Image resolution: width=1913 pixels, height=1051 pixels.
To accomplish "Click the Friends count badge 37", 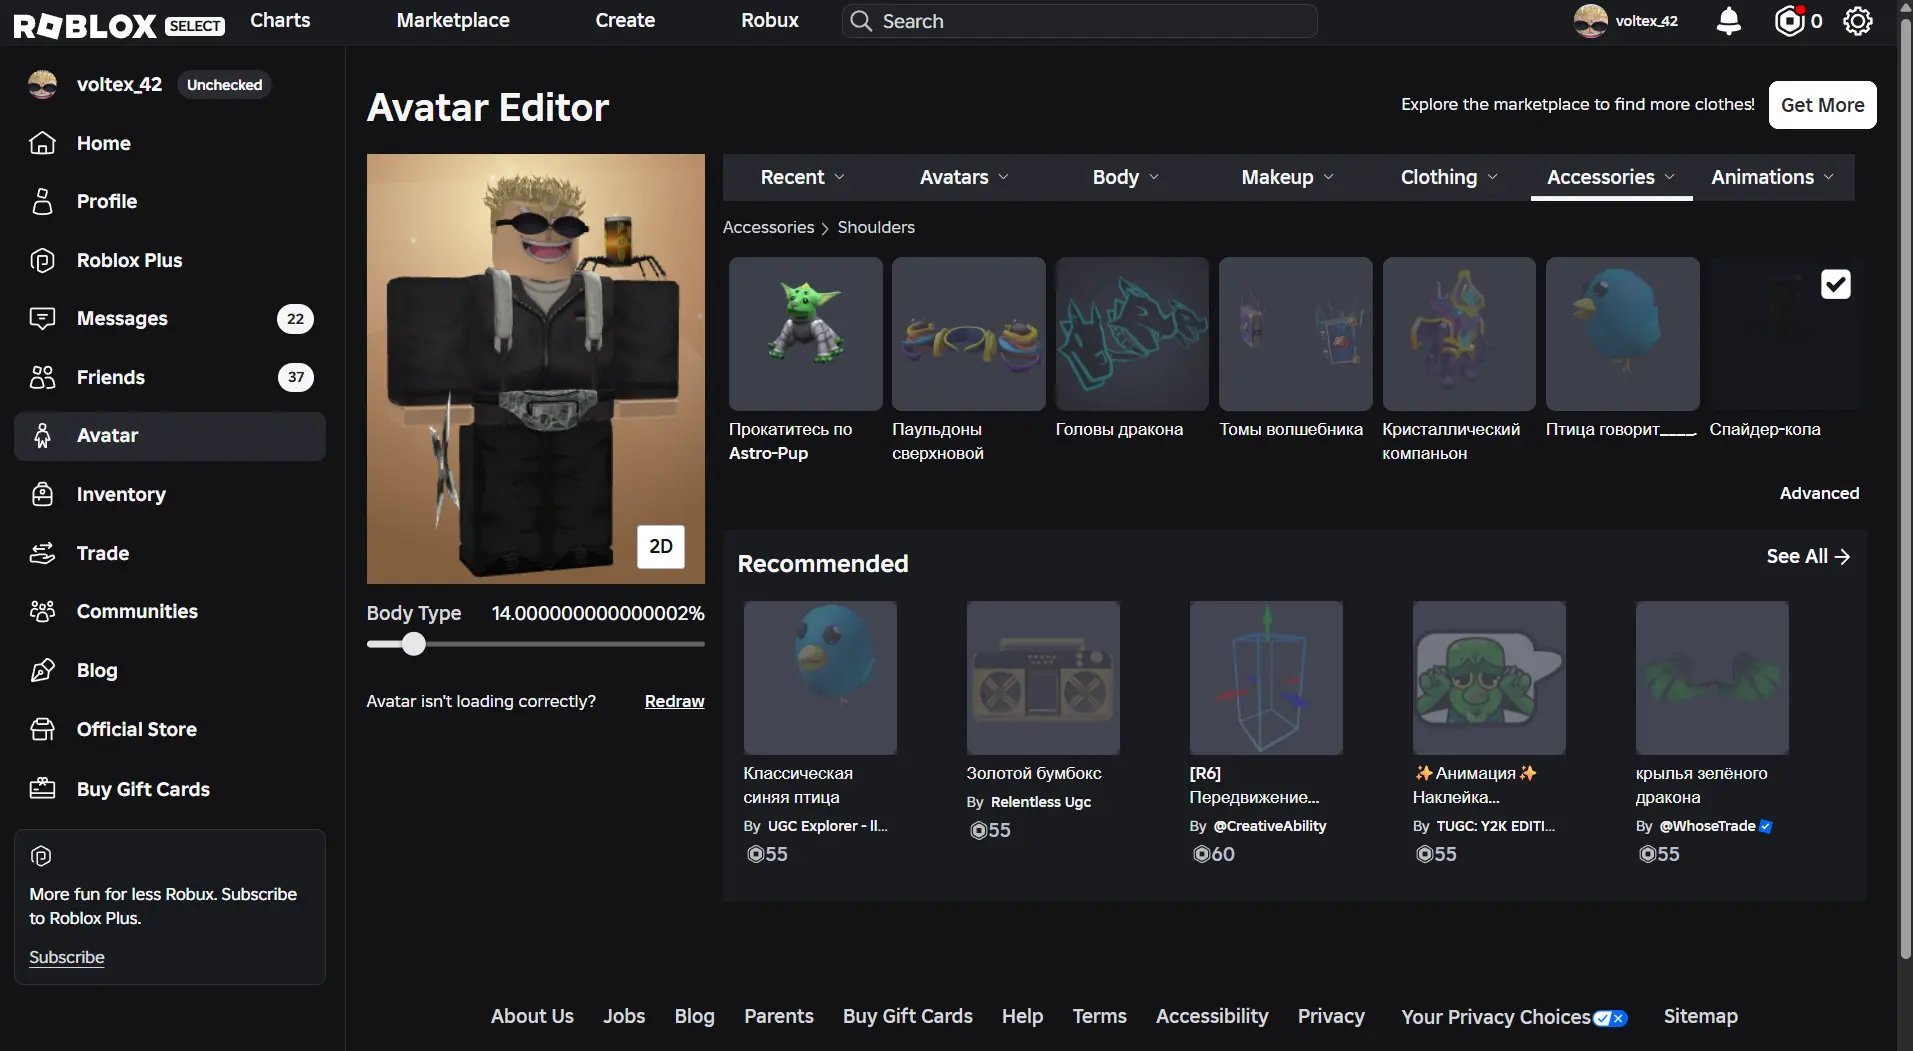I will (295, 377).
